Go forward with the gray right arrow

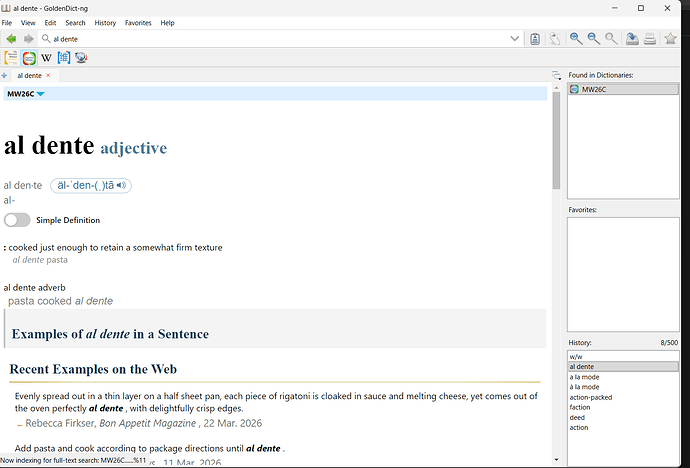coord(29,39)
